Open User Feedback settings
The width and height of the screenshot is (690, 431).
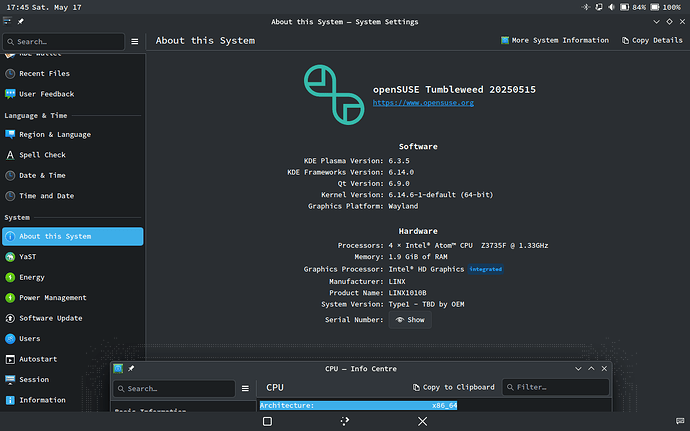(x=73, y=94)
